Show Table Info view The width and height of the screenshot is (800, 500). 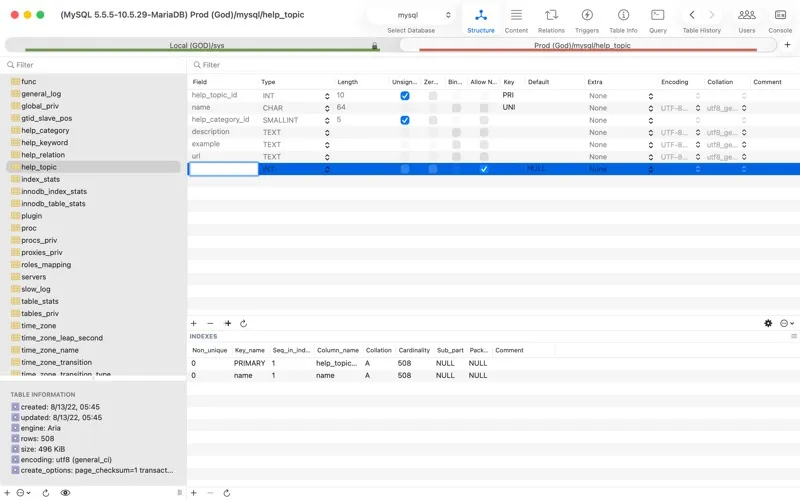623,21
